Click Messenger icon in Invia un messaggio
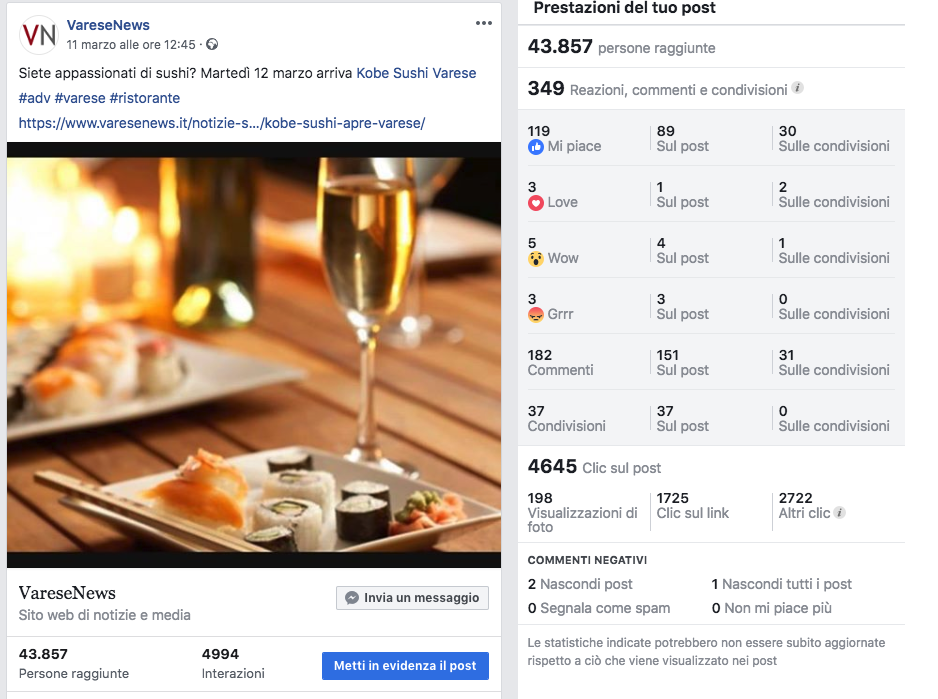The height and width of the screenshot is (699, 938). (x=352, y=598)
